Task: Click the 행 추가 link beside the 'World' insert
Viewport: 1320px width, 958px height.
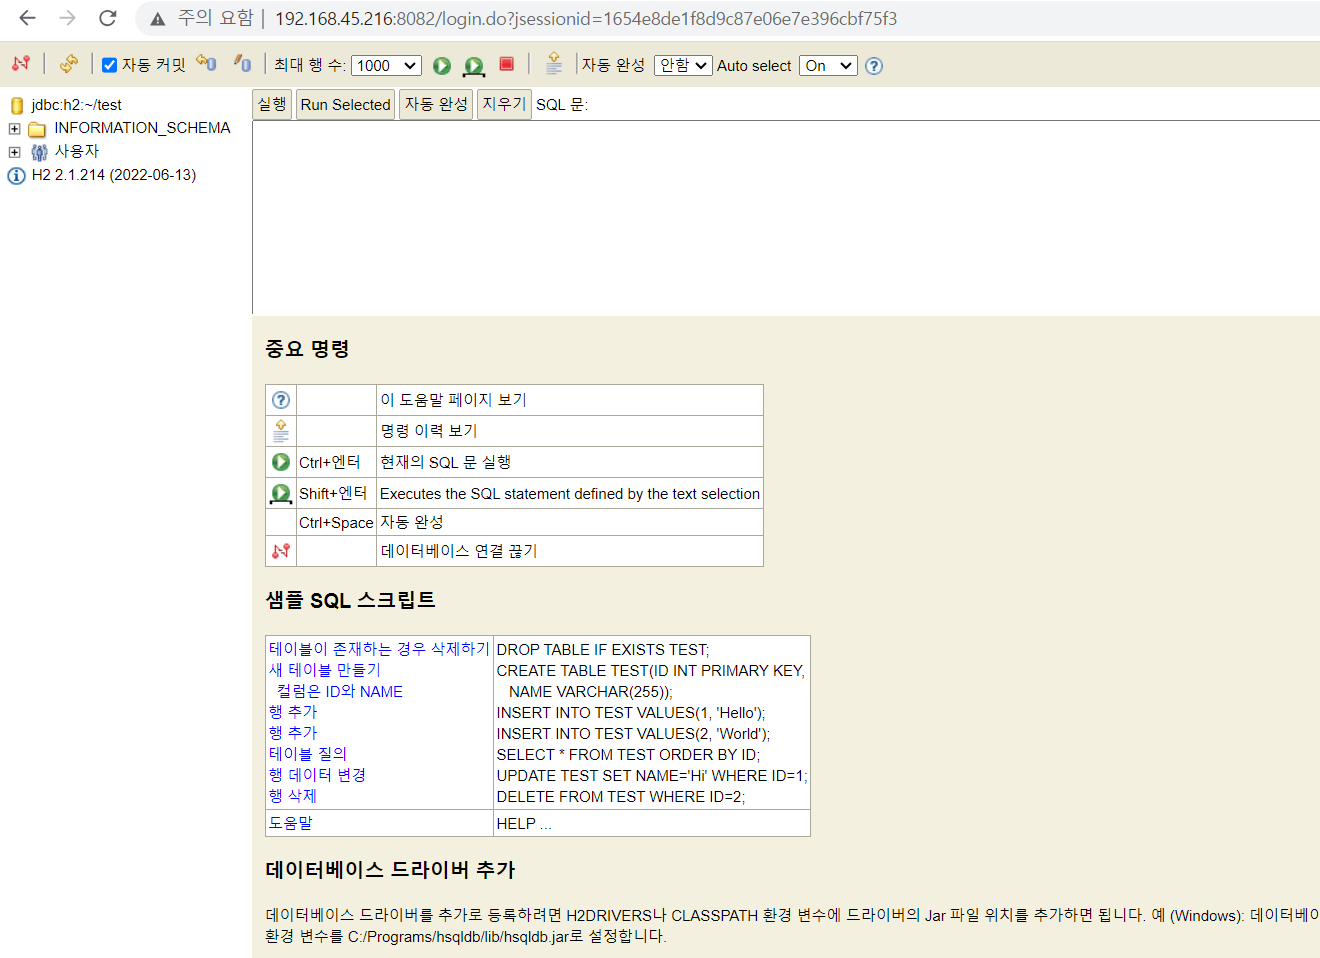Action: (293, 733)
